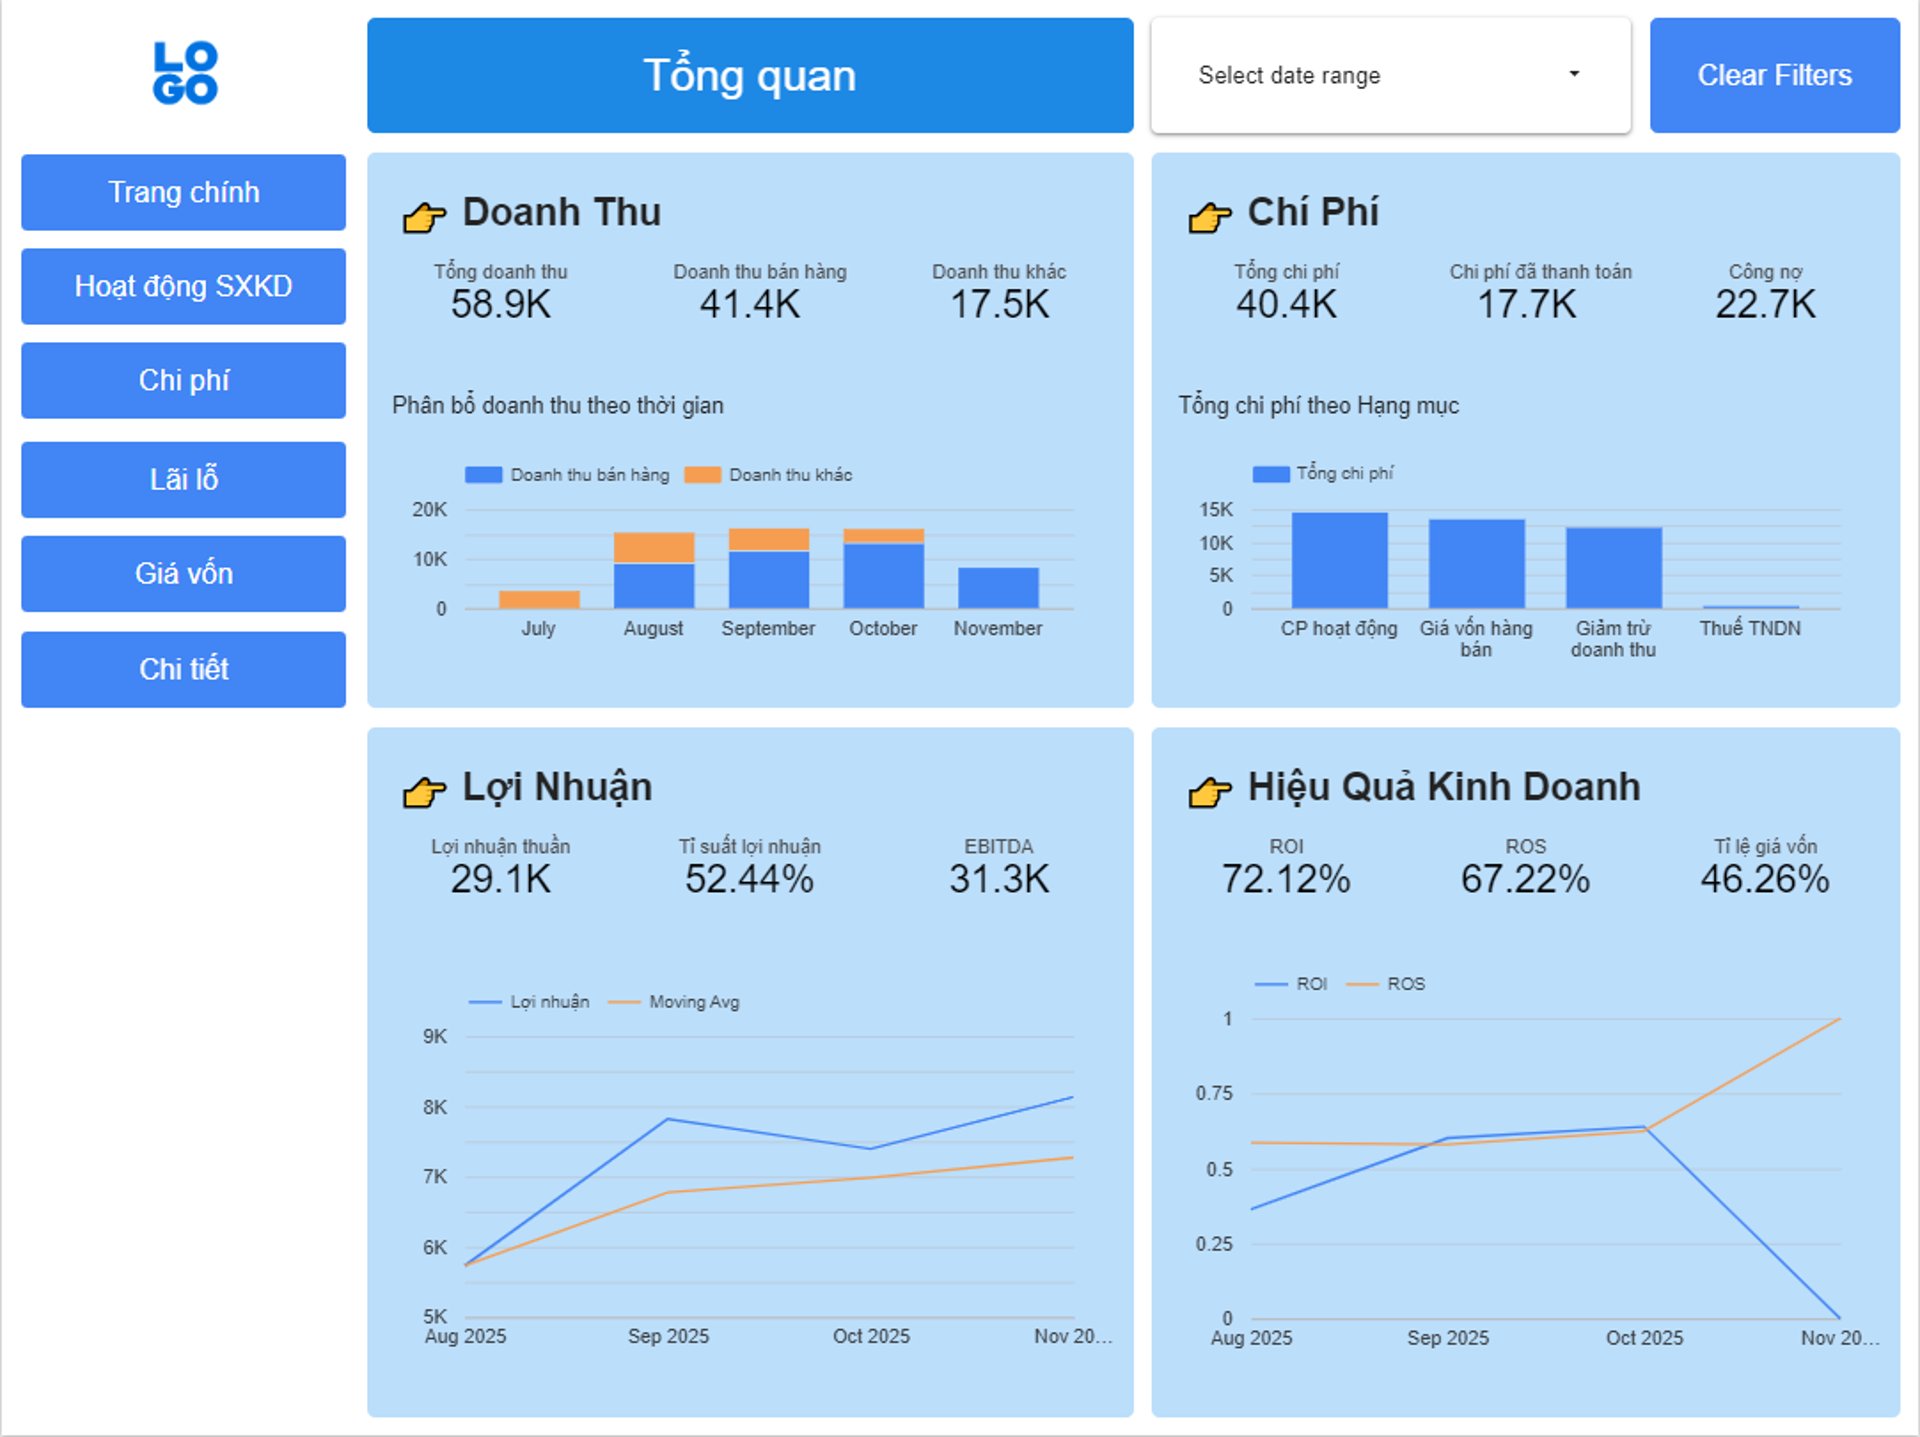Click pointing hand icon beside Chi Phí
This screenshot has height=1437, width=1920.
coord(1209,216)
